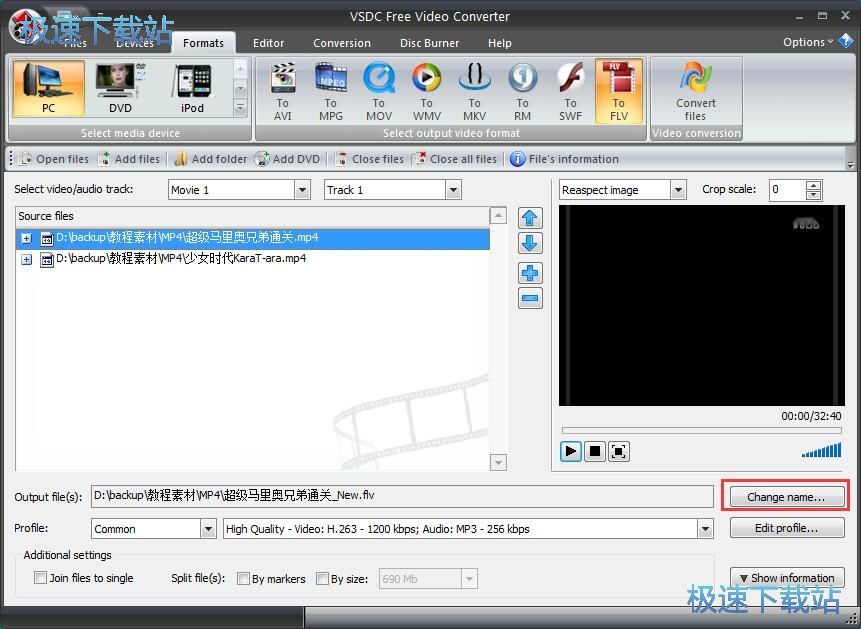Enable Join files to single checkbox
The height and width of the screenshot is (629, 861).
40,577
